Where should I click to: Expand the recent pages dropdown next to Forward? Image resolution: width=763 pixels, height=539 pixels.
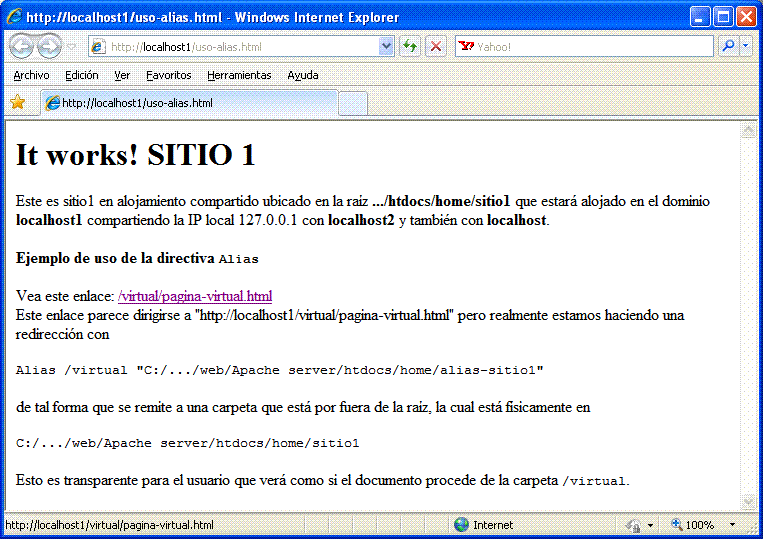pos(71,47)
